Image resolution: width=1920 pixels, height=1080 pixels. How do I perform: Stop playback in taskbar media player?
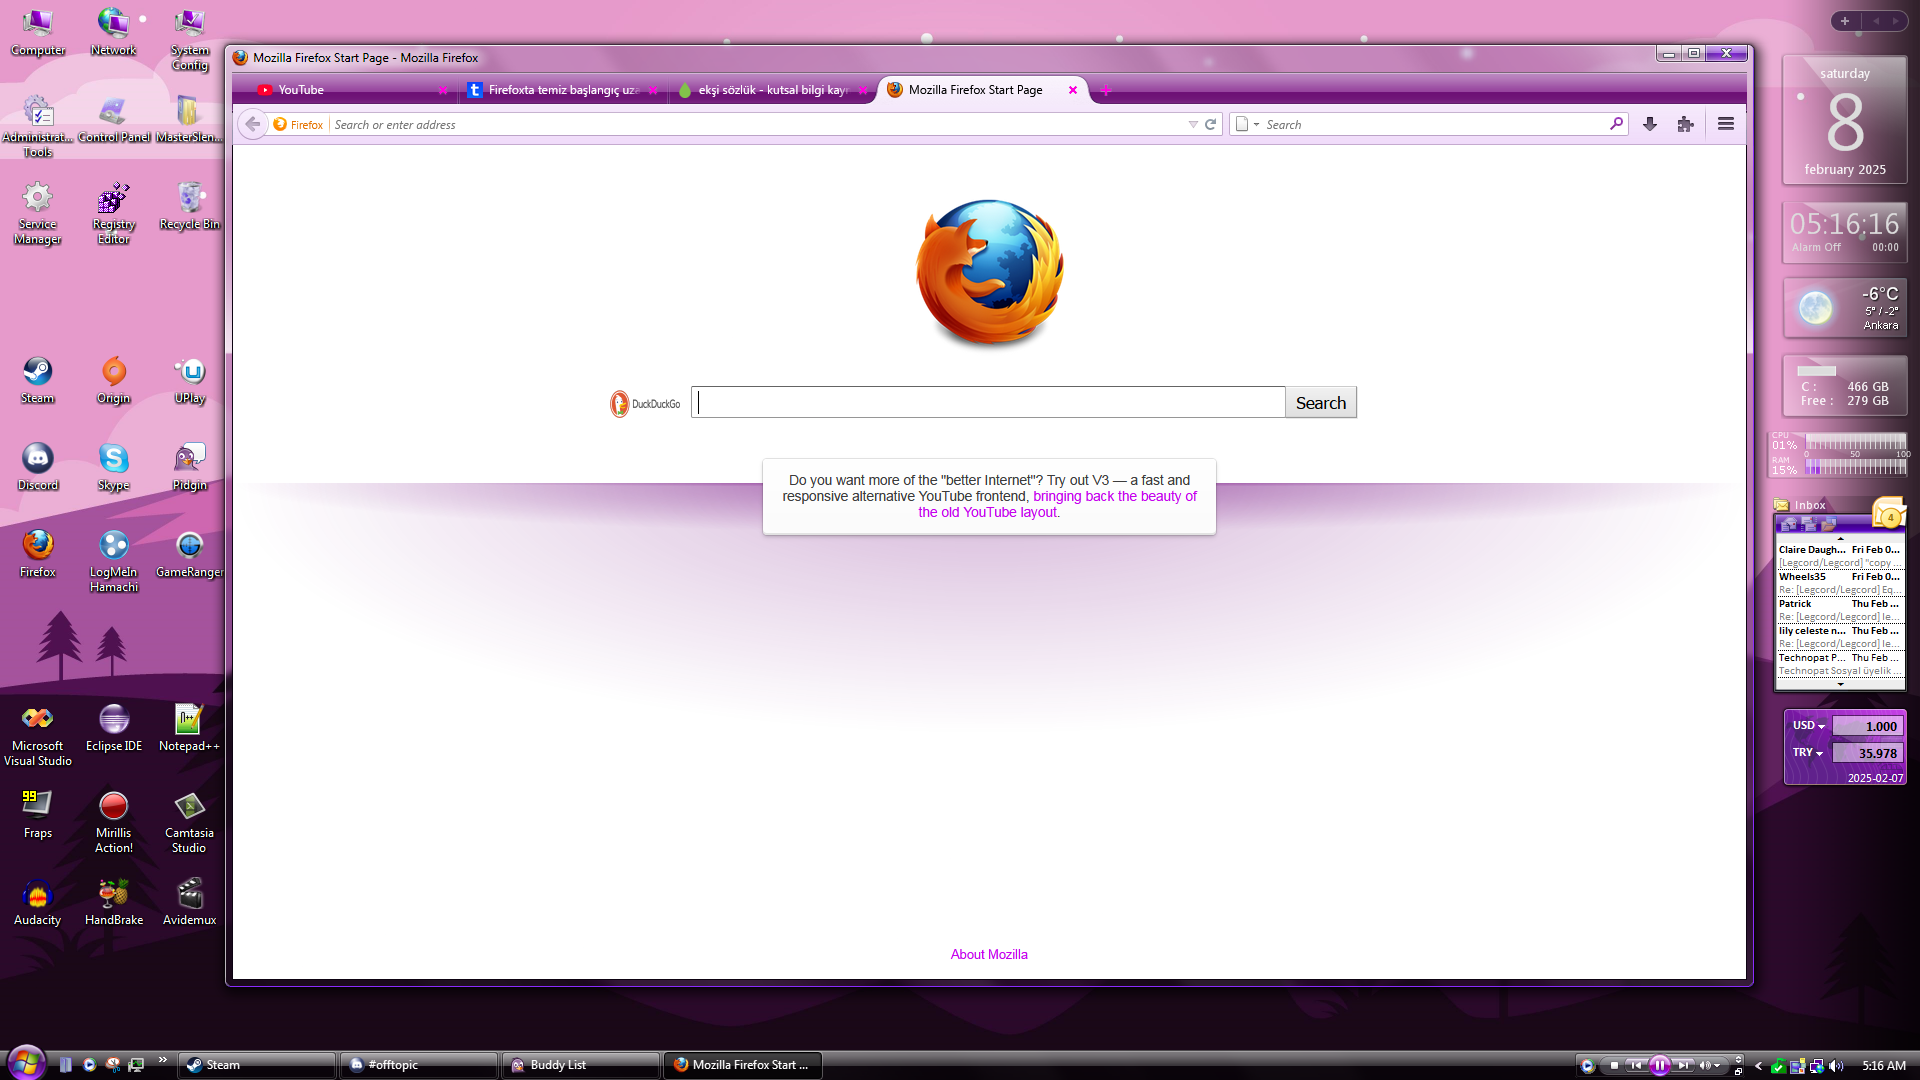(1614, 1065)
